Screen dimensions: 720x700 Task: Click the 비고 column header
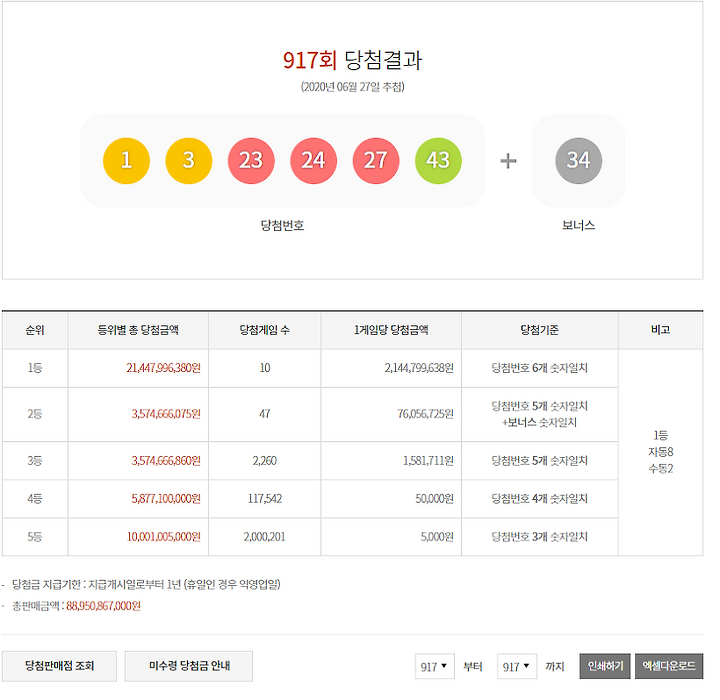tap(660, 330)
